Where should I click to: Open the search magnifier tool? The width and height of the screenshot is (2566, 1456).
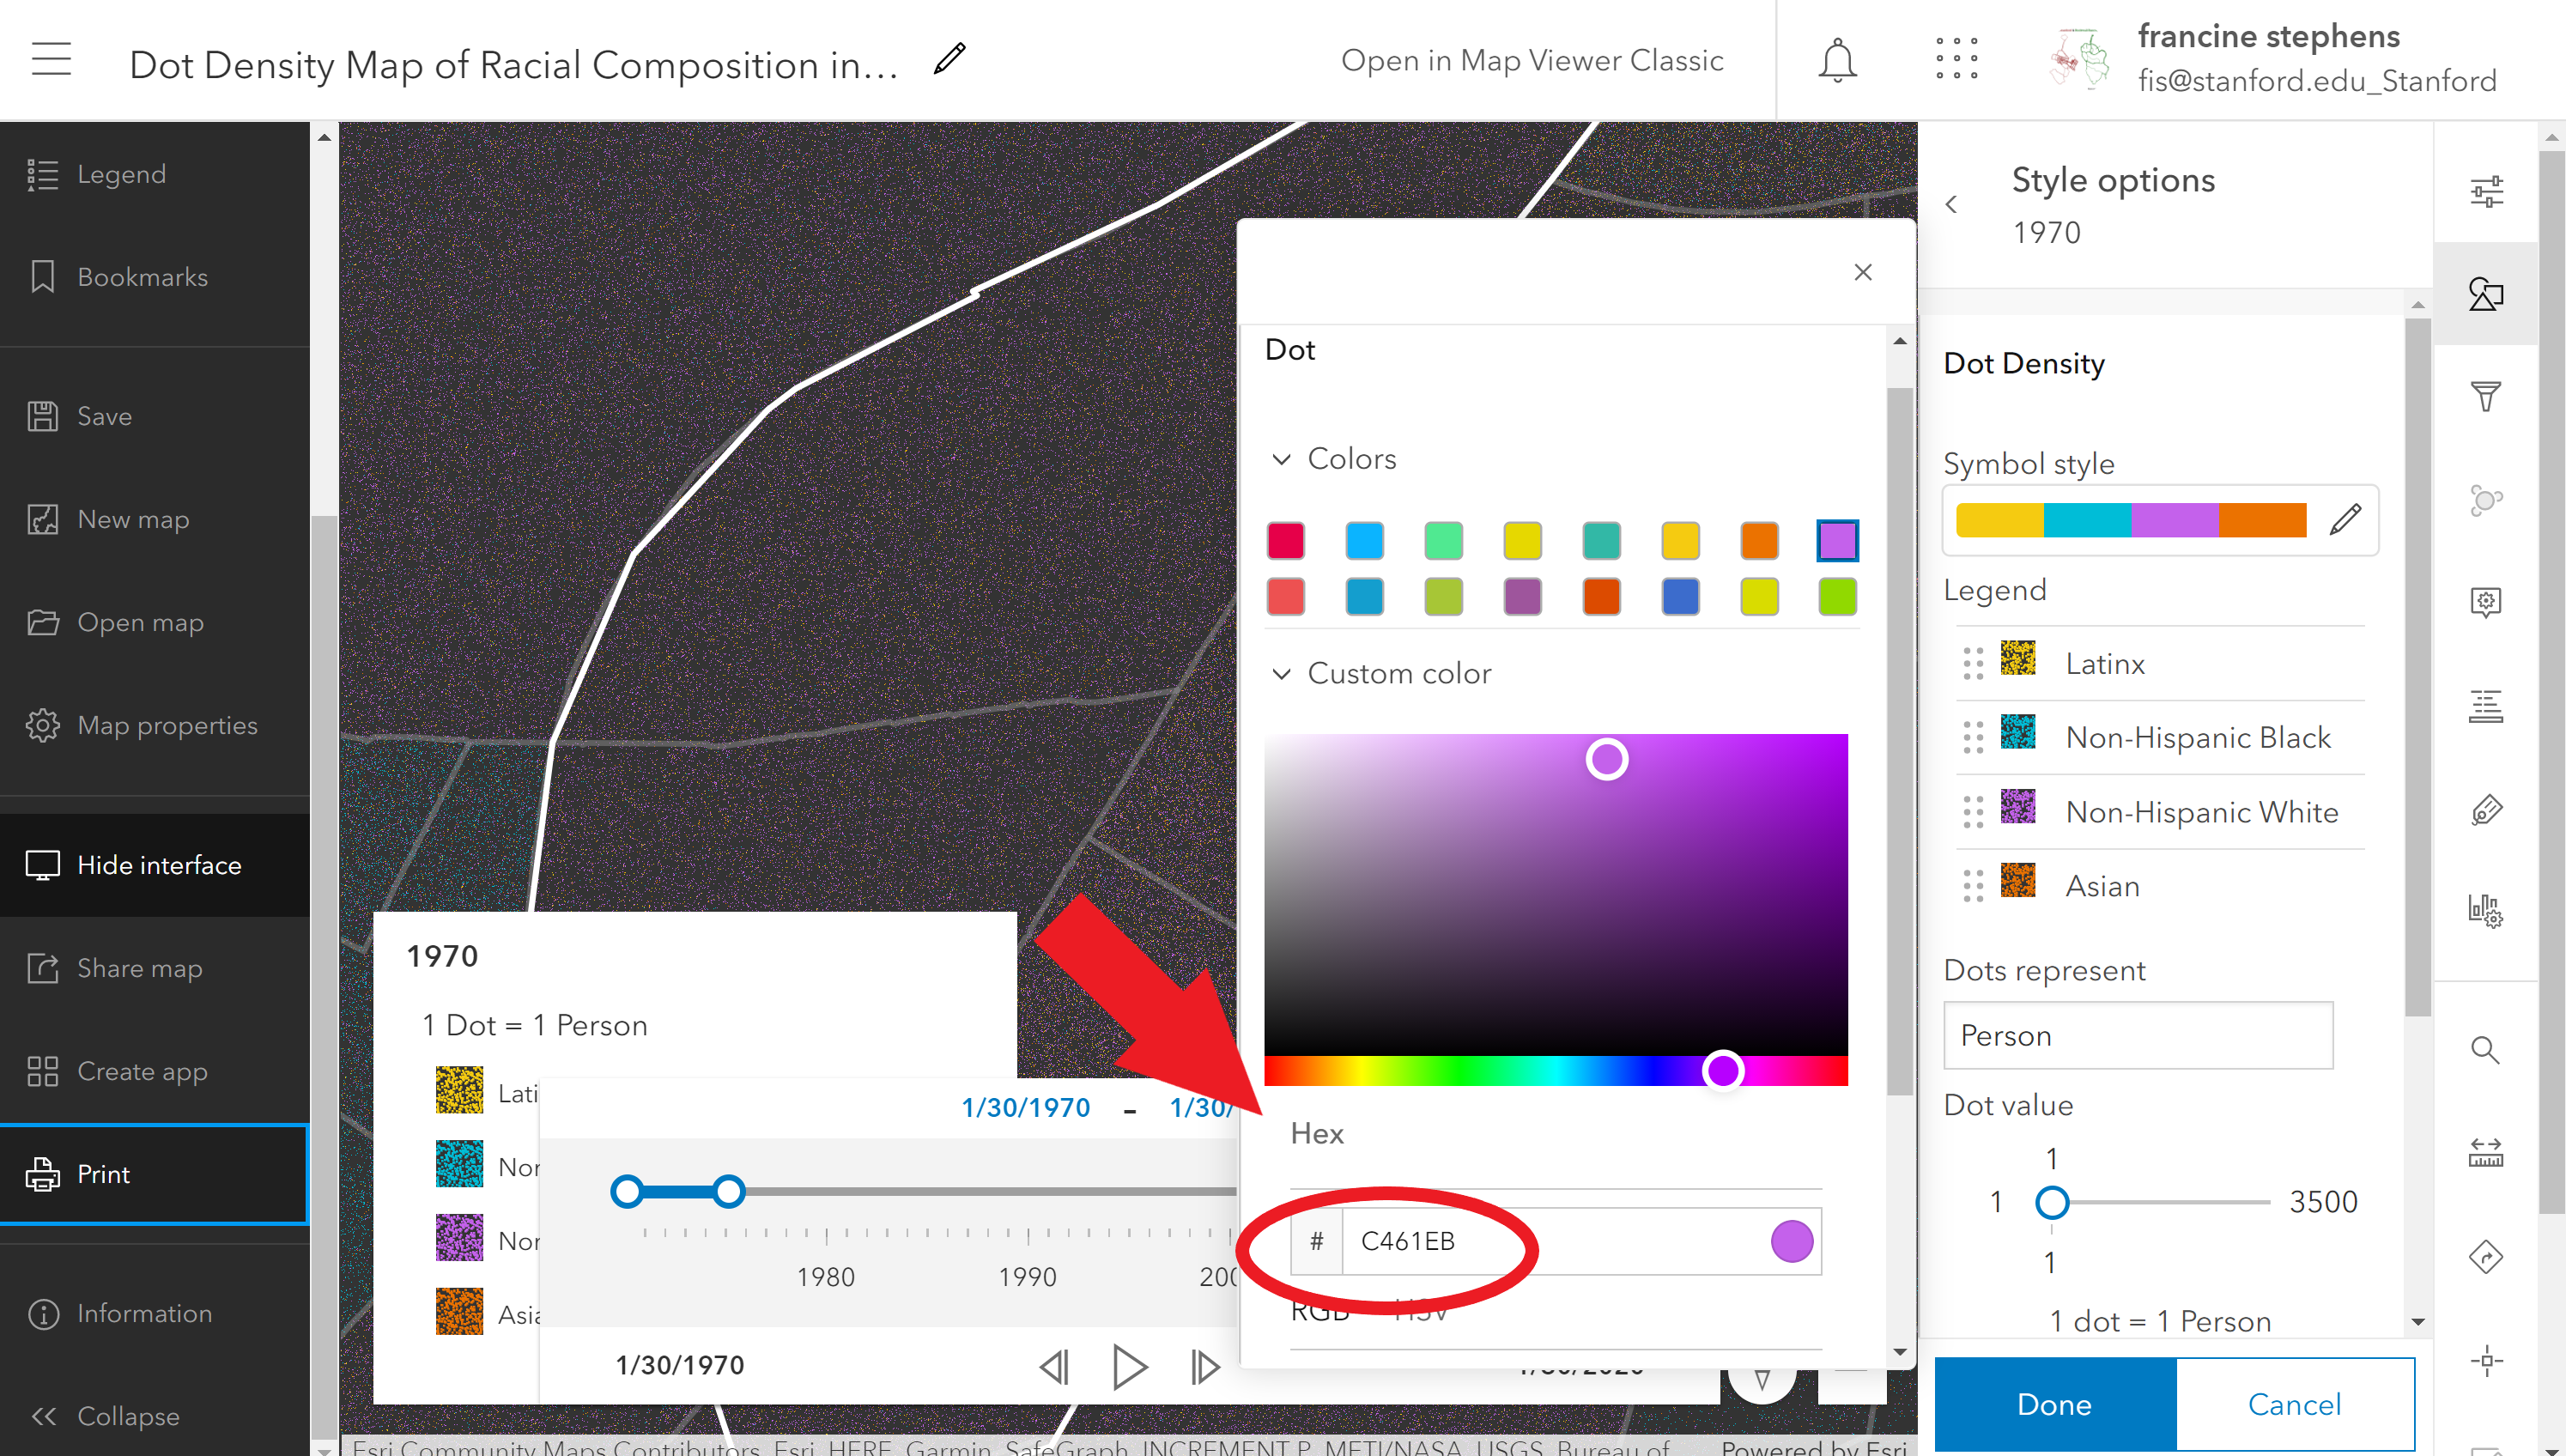(2485, 1050)
